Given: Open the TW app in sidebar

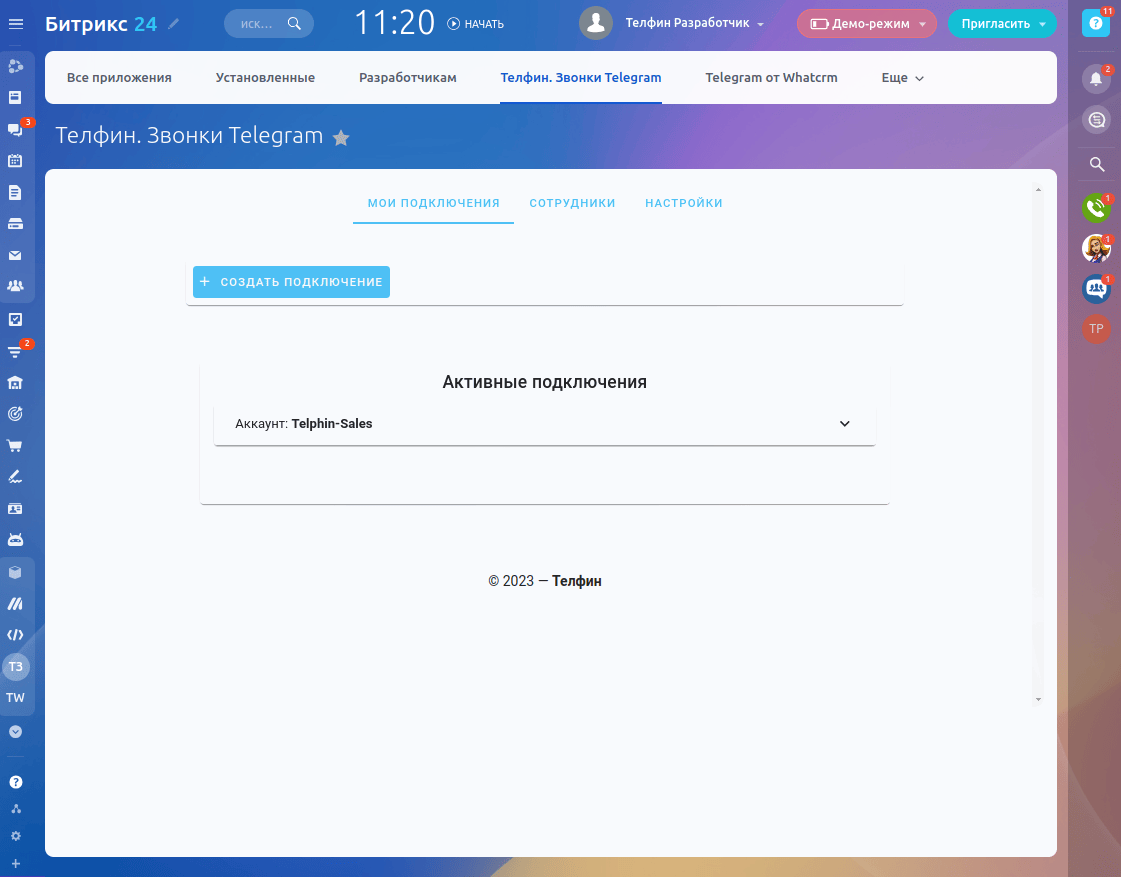Looking at the screenshot, I should click(x=15, y=698).
